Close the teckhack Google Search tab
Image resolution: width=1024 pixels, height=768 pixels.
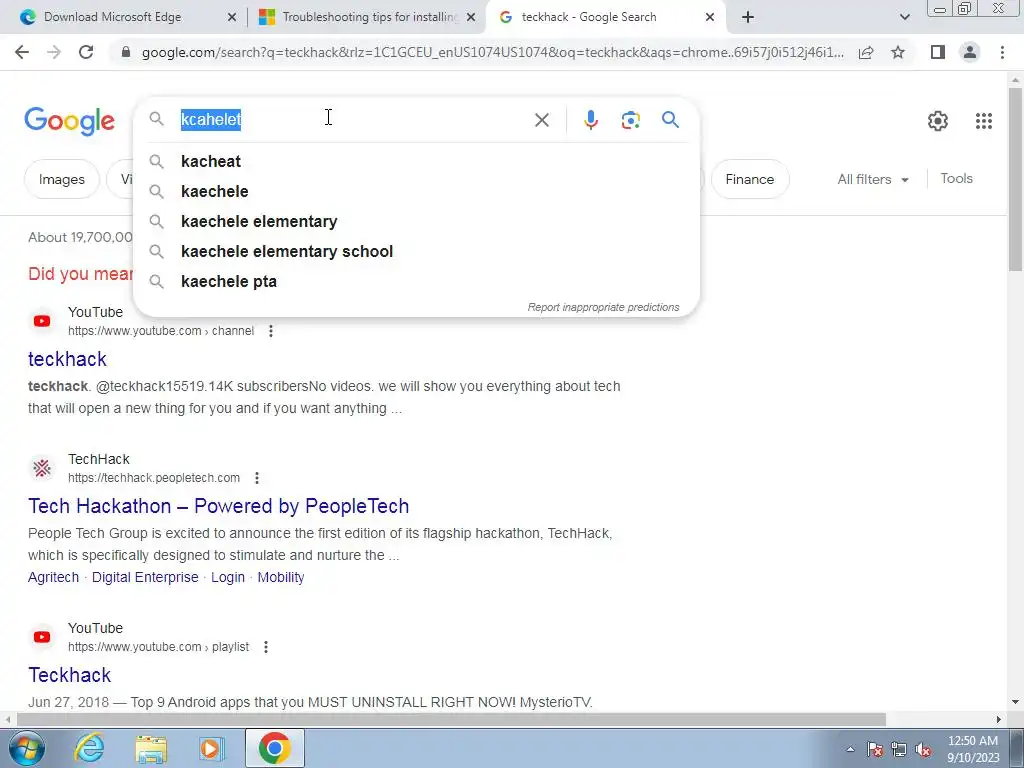coord(710,18)
